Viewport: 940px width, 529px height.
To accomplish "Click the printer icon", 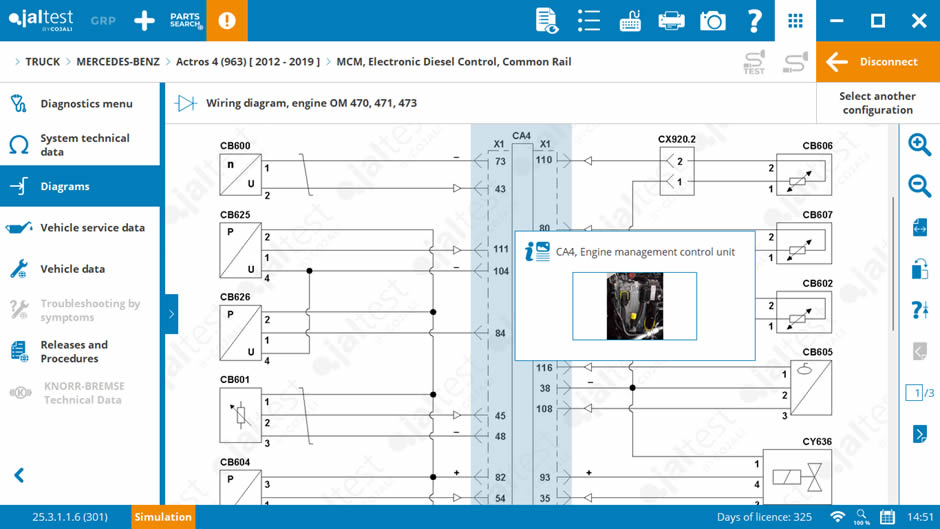I will pos(671,20).
